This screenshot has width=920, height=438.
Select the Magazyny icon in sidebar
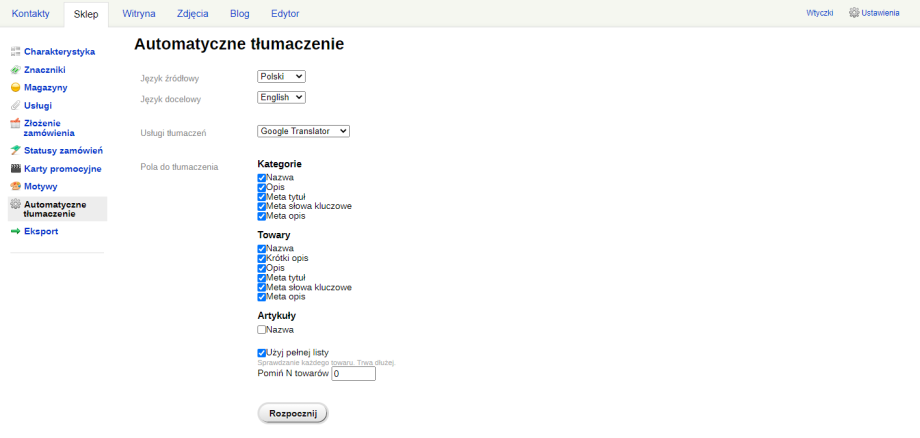pyautogui.click(x=16, y=87)
